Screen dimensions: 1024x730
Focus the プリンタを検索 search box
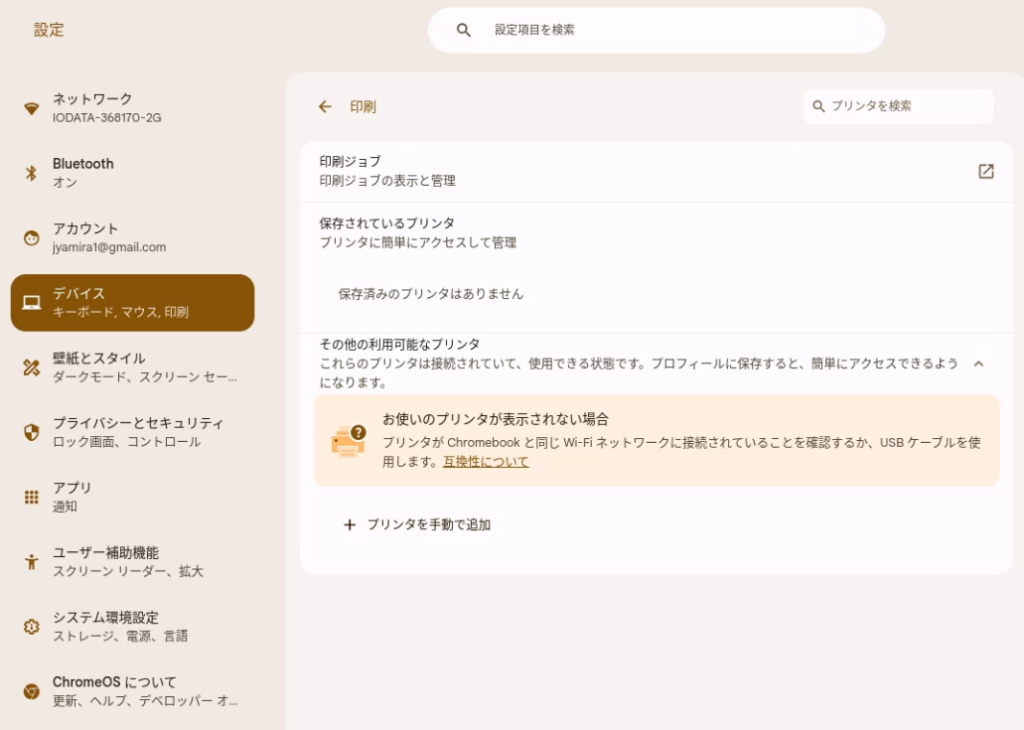point(898,106)
